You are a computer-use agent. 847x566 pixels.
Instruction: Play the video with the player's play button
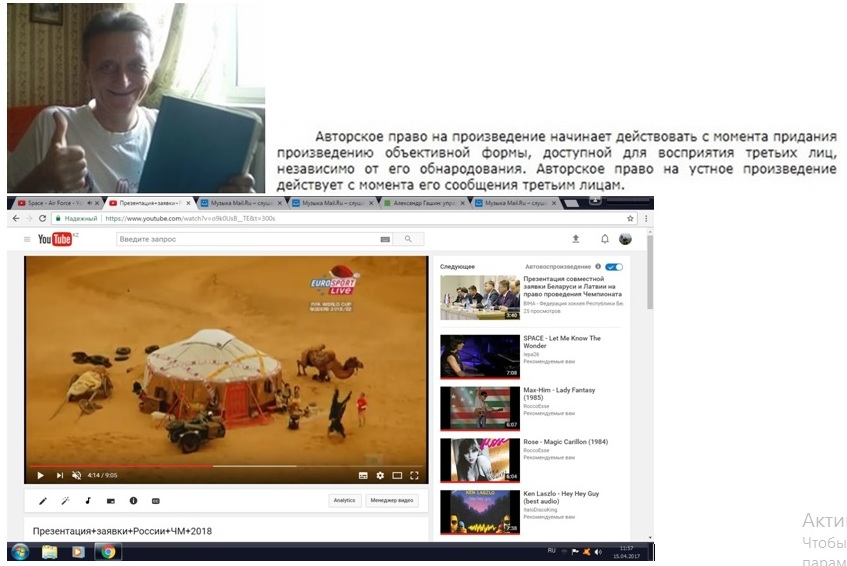41,475
